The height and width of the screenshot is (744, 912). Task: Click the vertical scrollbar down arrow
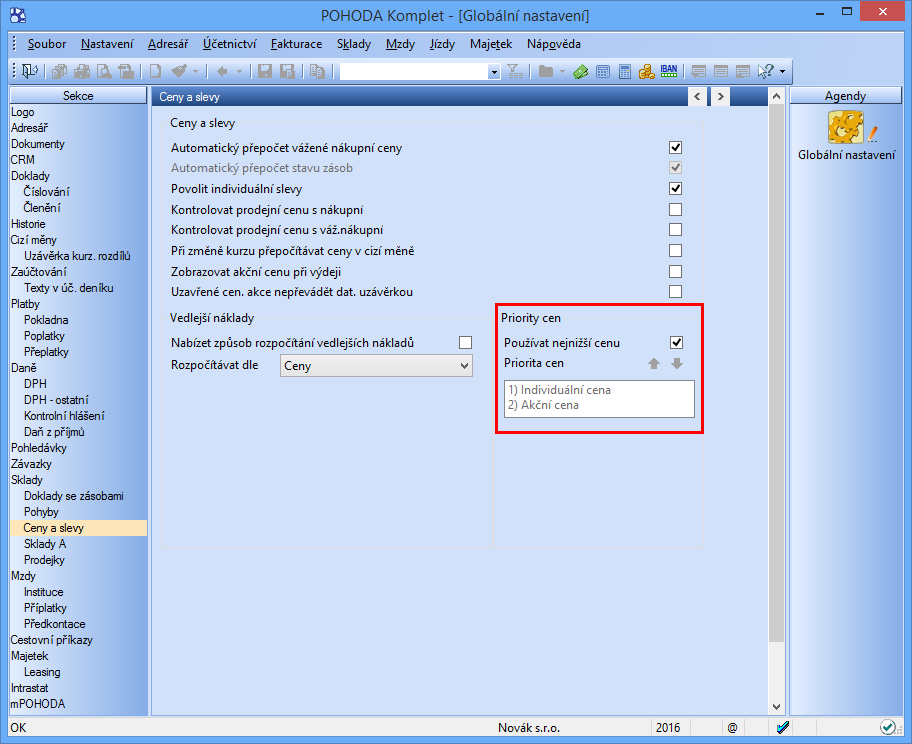click(x=776, y=706)
